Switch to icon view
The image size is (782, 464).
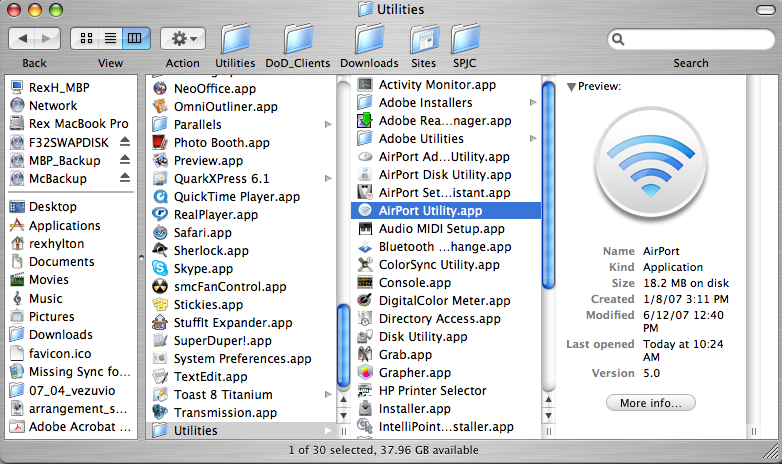pyautogui.click(x=86, y=38)
